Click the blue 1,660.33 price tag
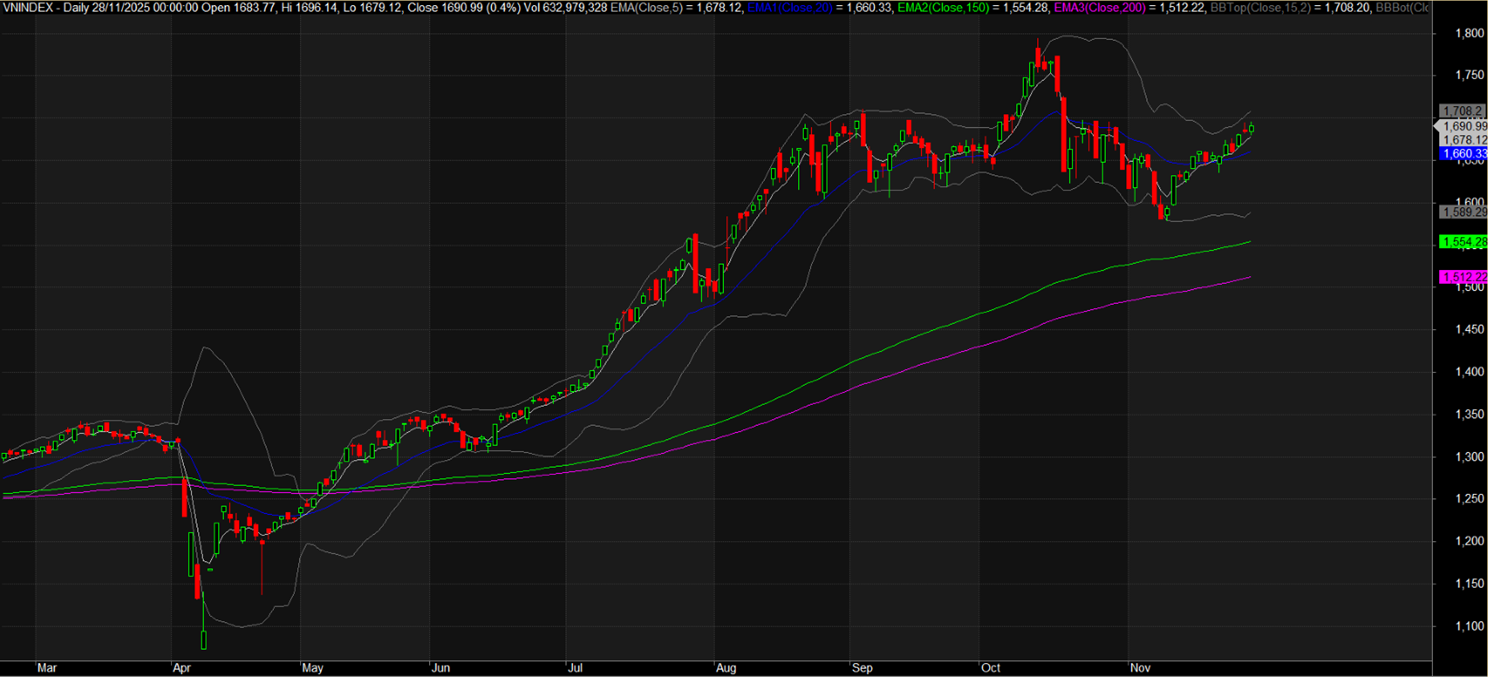1488x677 pixels. [1462, 154]
